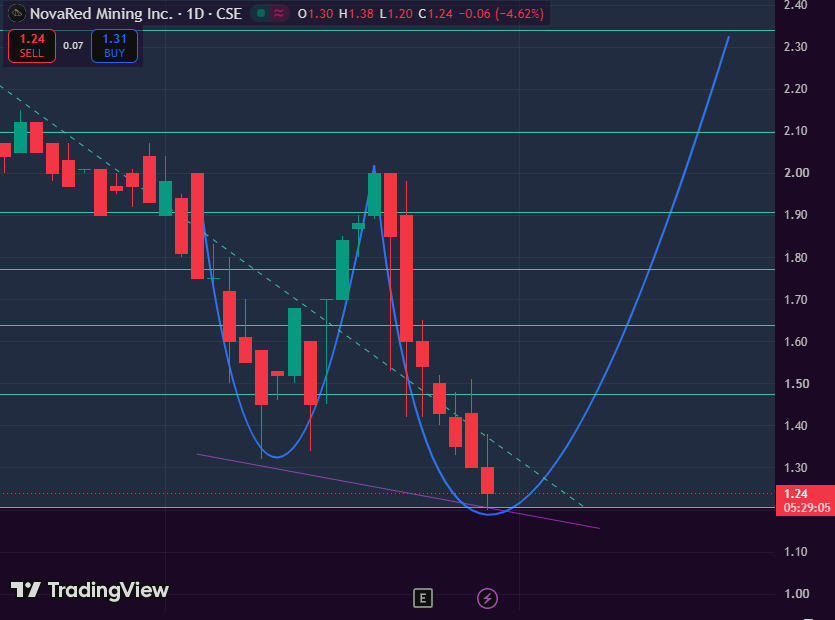The width and height of the screenshot is (835, 620).
Task: Open the purple lightning event marker
Action: pos(487,598)
